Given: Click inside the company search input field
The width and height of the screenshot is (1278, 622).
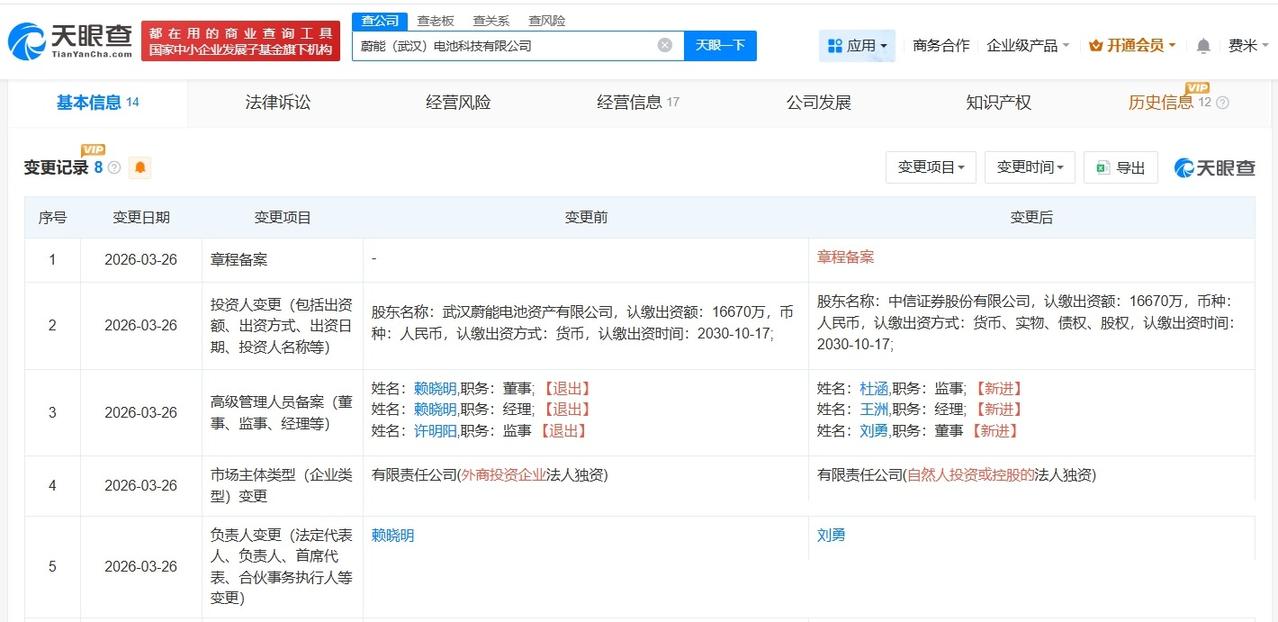Looking at the screenshot, I should point(500,44).
